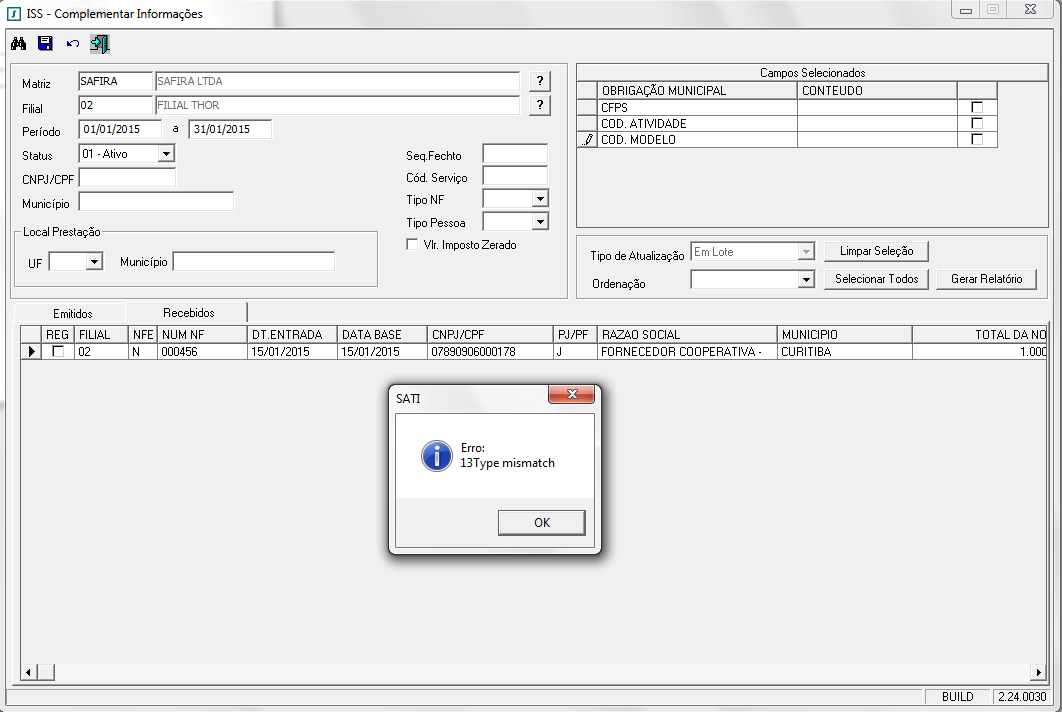Screen dimensions: 1062x712
Task: Click the binoculars search icon
Action: [x=18, y=44]
